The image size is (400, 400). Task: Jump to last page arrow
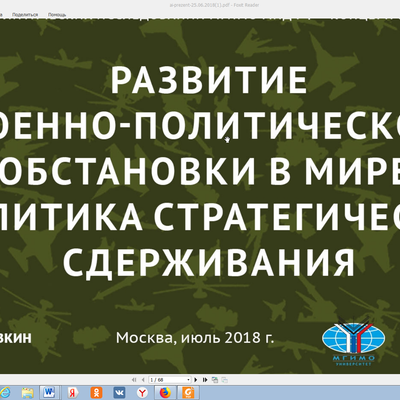[x=205, y=380]
